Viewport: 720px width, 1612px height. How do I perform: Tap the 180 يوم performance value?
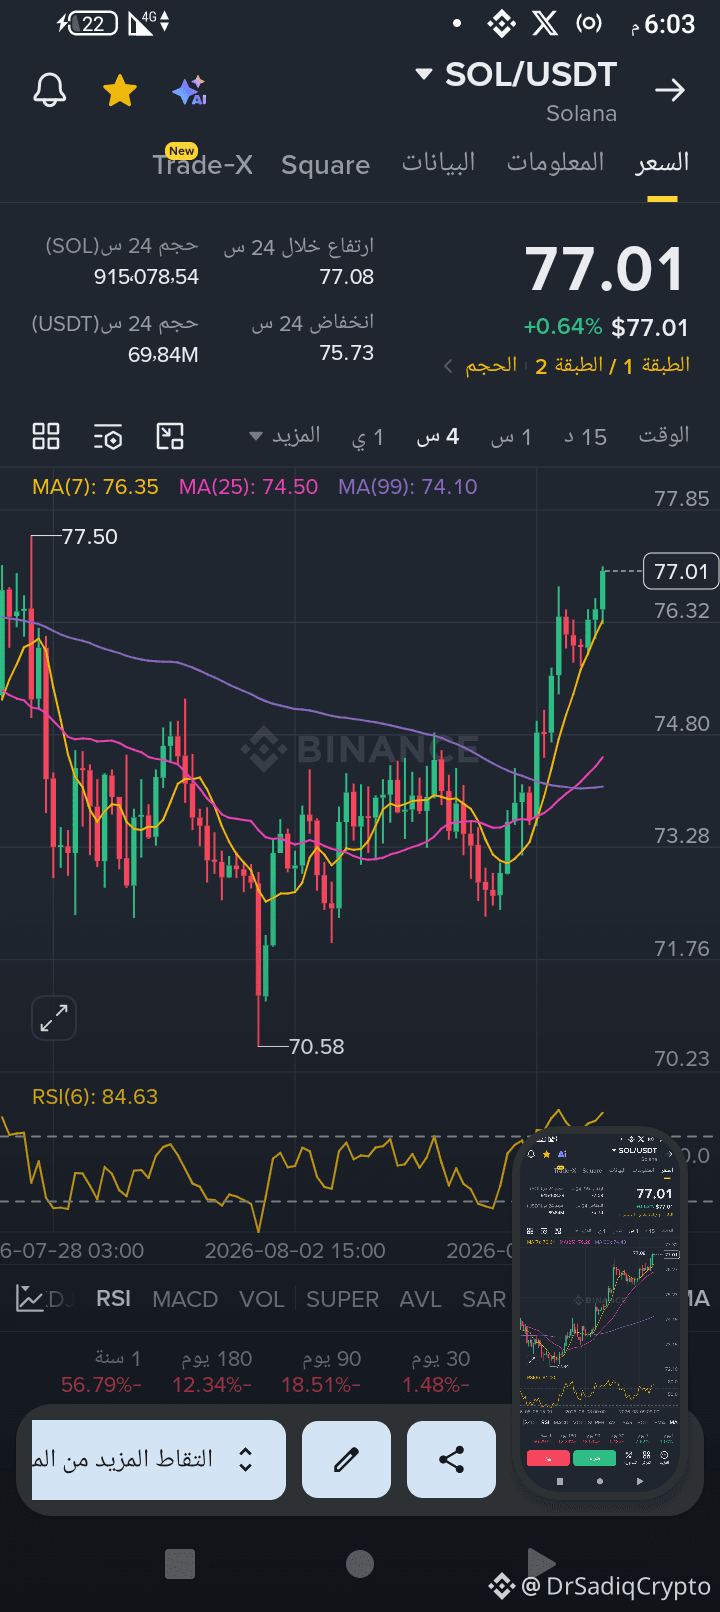click(212, 1385)
